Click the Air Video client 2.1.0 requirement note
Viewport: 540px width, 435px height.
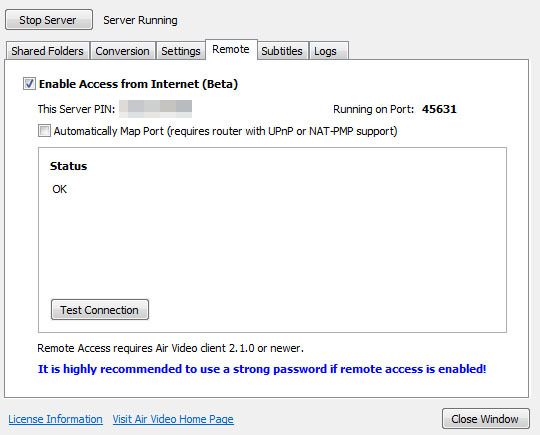[x=170, y=348]
